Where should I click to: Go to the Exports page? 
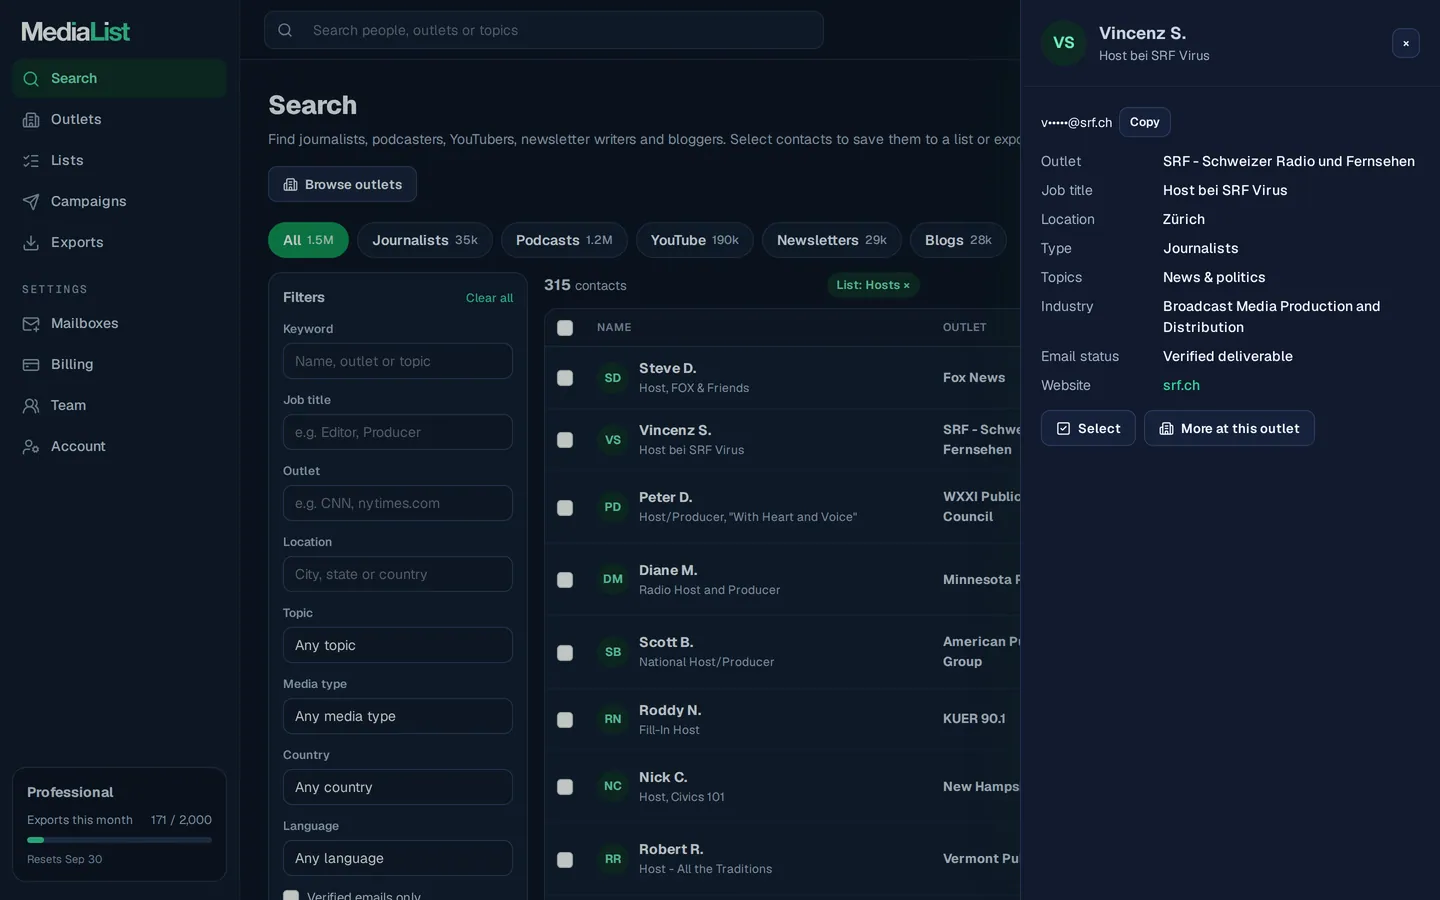point(119,242)
